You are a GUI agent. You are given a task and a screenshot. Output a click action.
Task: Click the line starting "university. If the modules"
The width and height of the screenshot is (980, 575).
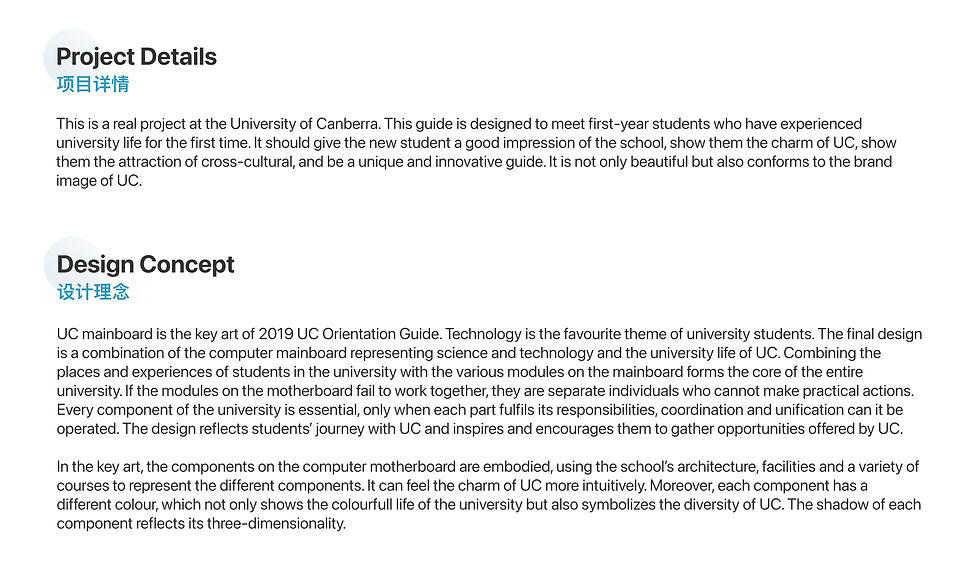tap(485, 391)
